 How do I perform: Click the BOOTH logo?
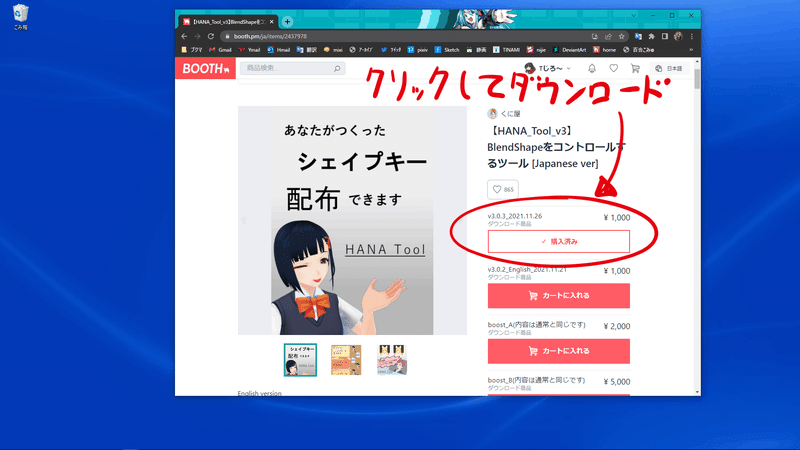[x=206, y=68]
